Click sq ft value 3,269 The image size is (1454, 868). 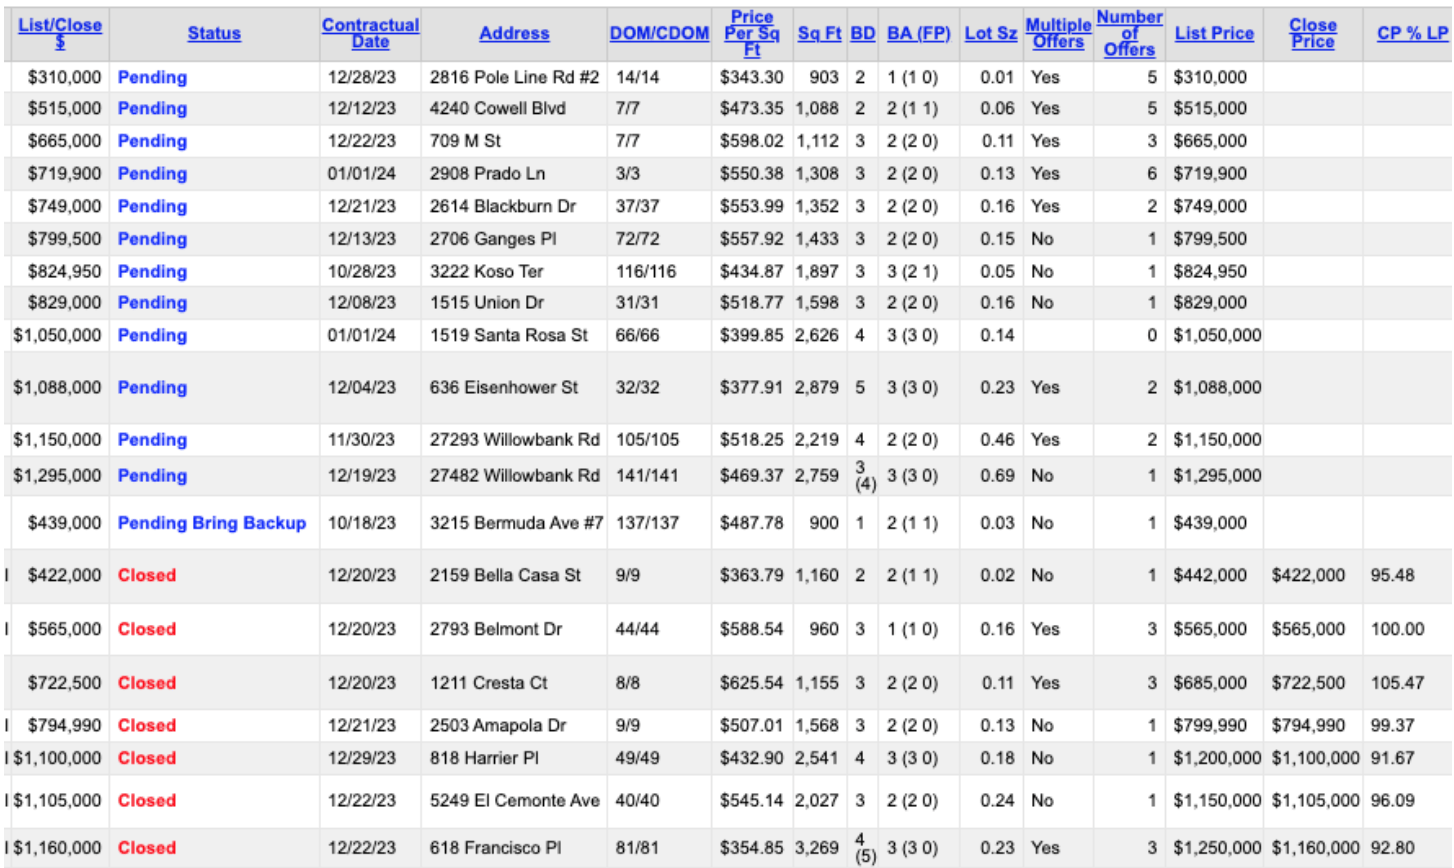(x=817, y=847)
